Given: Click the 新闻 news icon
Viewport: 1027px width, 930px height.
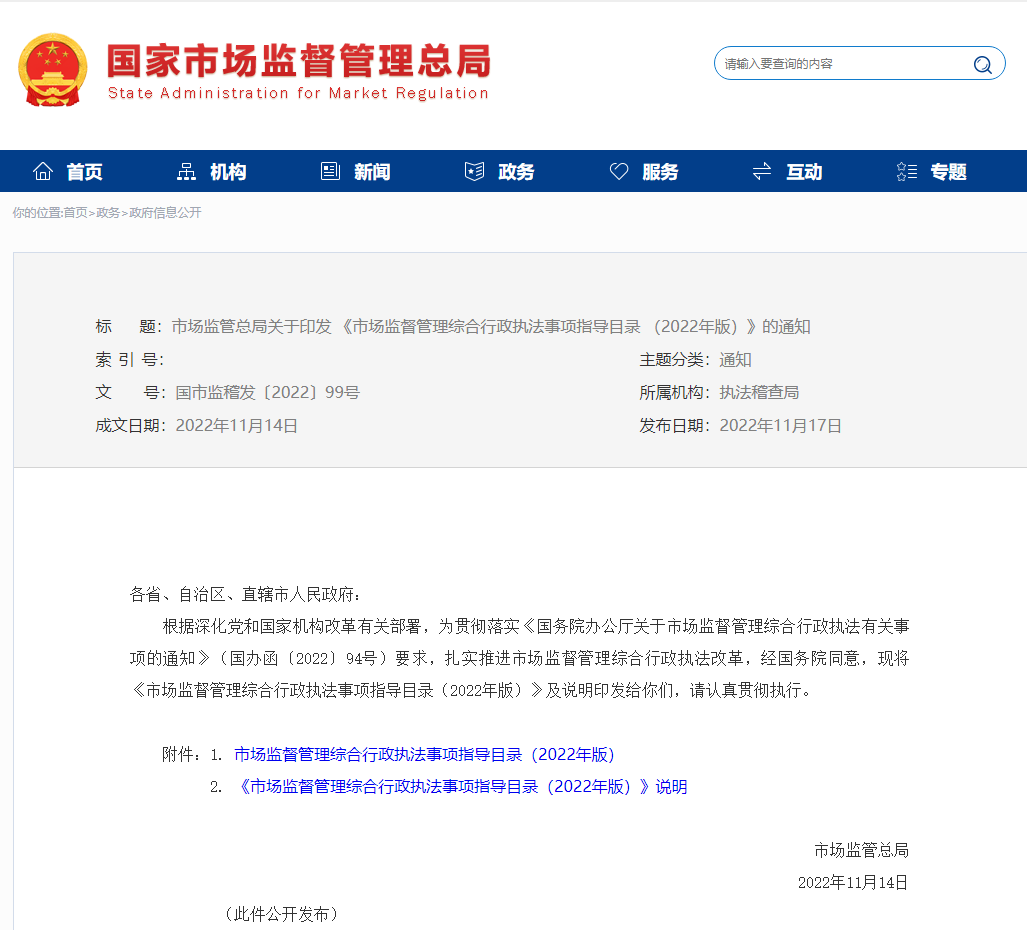Looking at the screenshot, I should 330,170.
